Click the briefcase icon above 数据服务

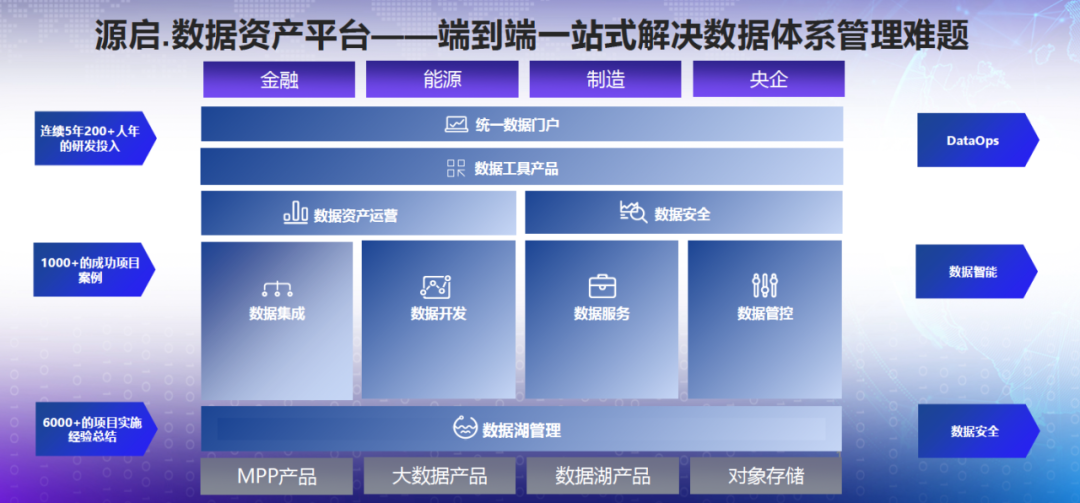pyautogui.click(x=602, y=286)
